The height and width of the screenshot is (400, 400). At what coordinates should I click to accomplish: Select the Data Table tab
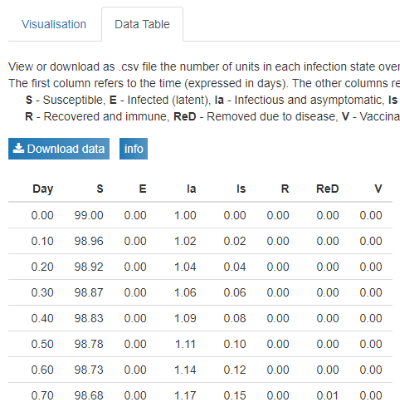(142, 24)
